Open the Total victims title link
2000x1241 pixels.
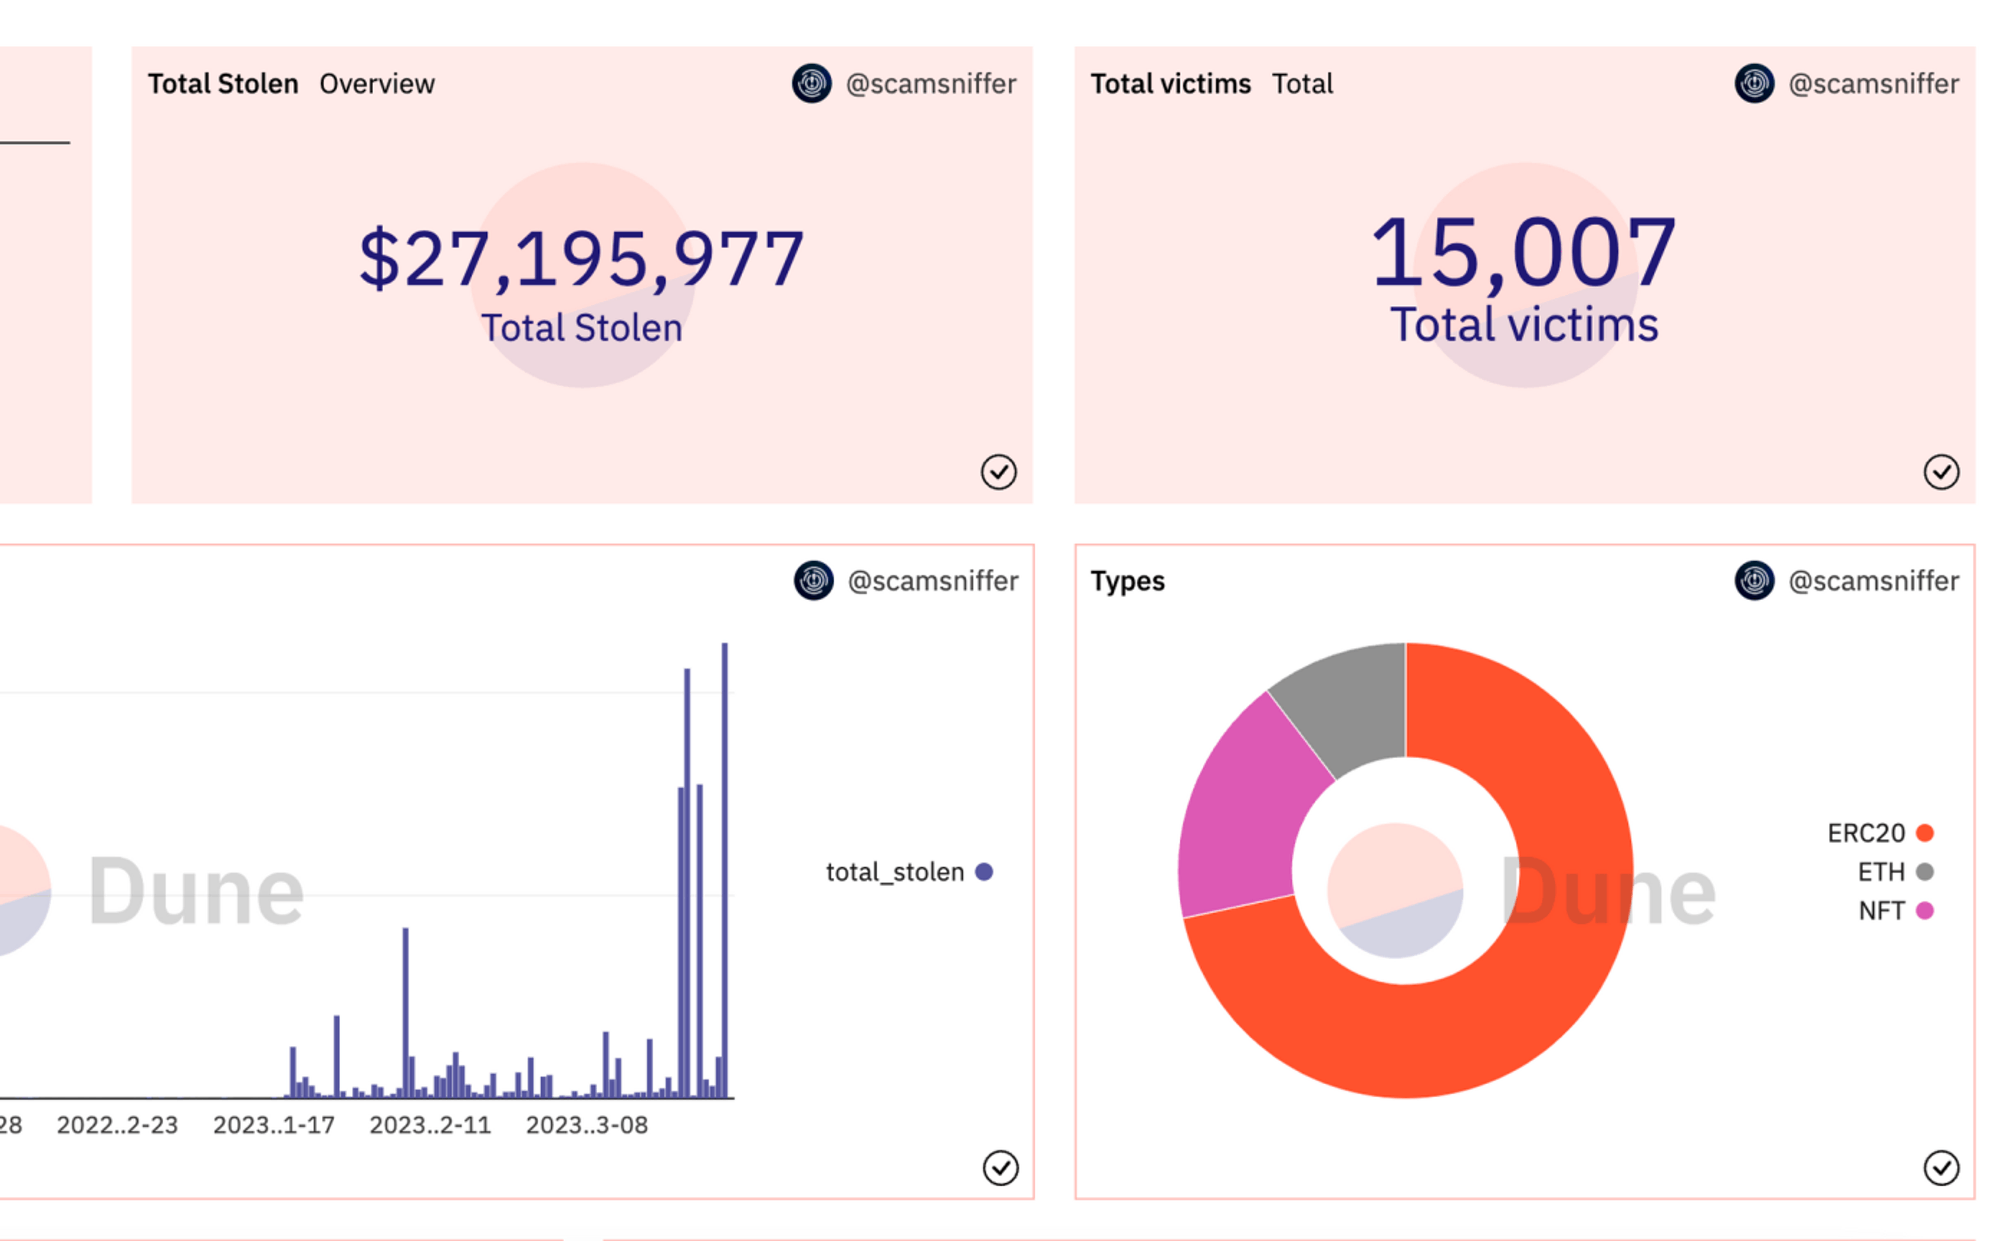point(1170,84)
